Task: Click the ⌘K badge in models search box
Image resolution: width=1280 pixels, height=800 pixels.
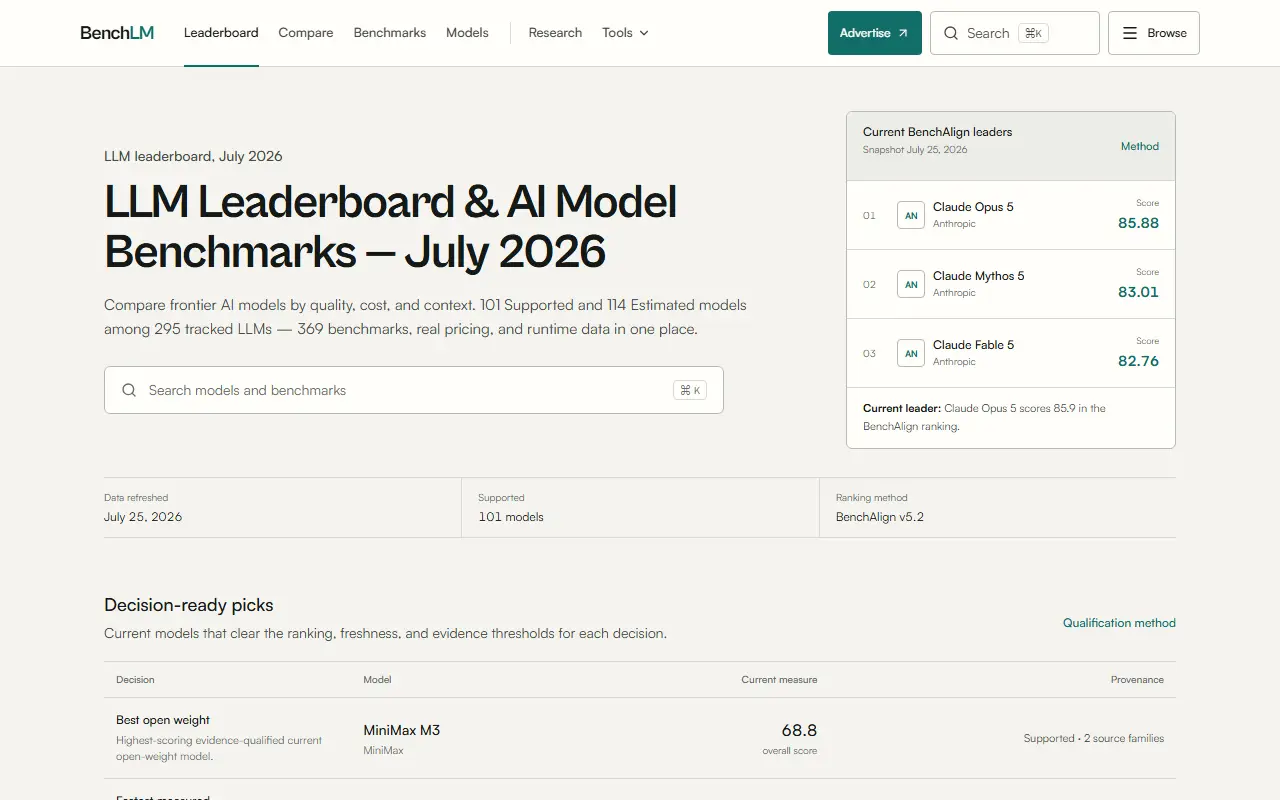Action: [x=690, y=390]
